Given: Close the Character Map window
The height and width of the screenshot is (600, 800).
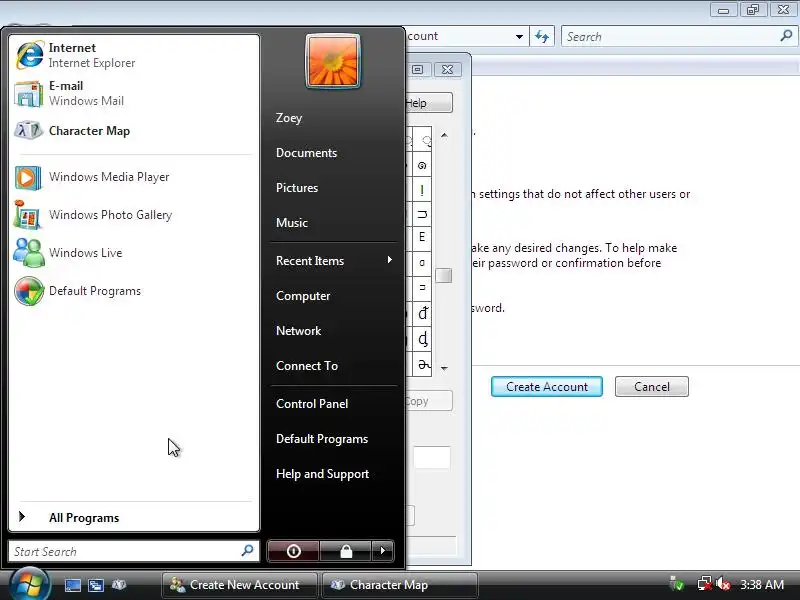Looking at the screenshot, I should pos(447,69).
